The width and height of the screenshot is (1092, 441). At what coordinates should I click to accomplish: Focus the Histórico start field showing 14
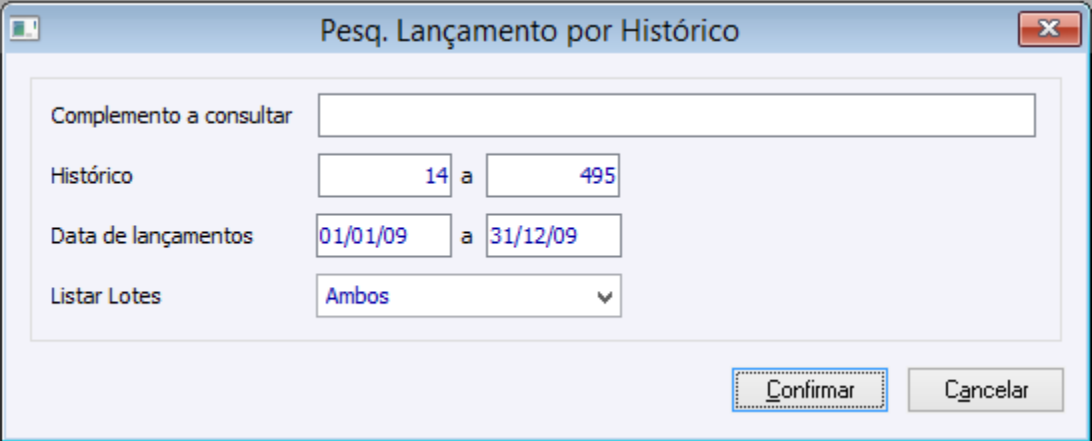tap(385, 177)
